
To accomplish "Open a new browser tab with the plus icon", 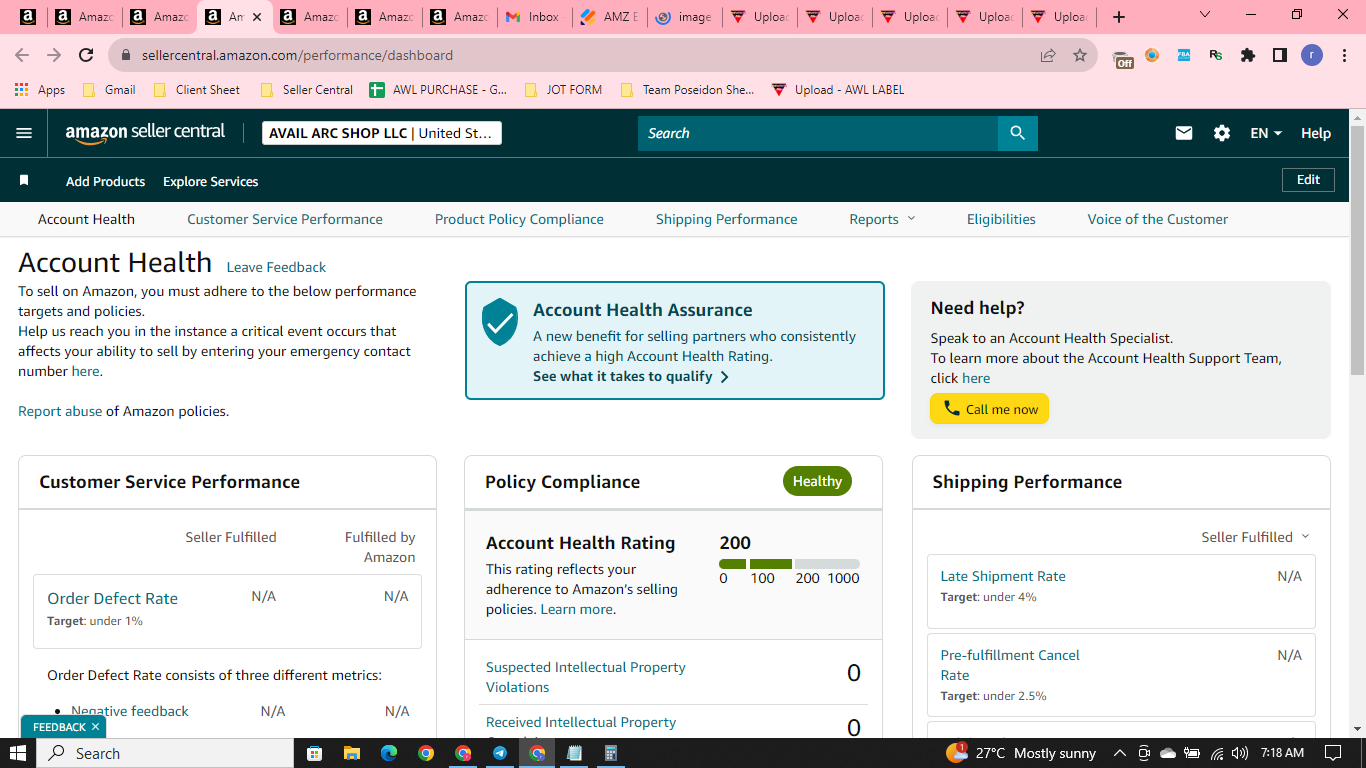I will 1119,17.
